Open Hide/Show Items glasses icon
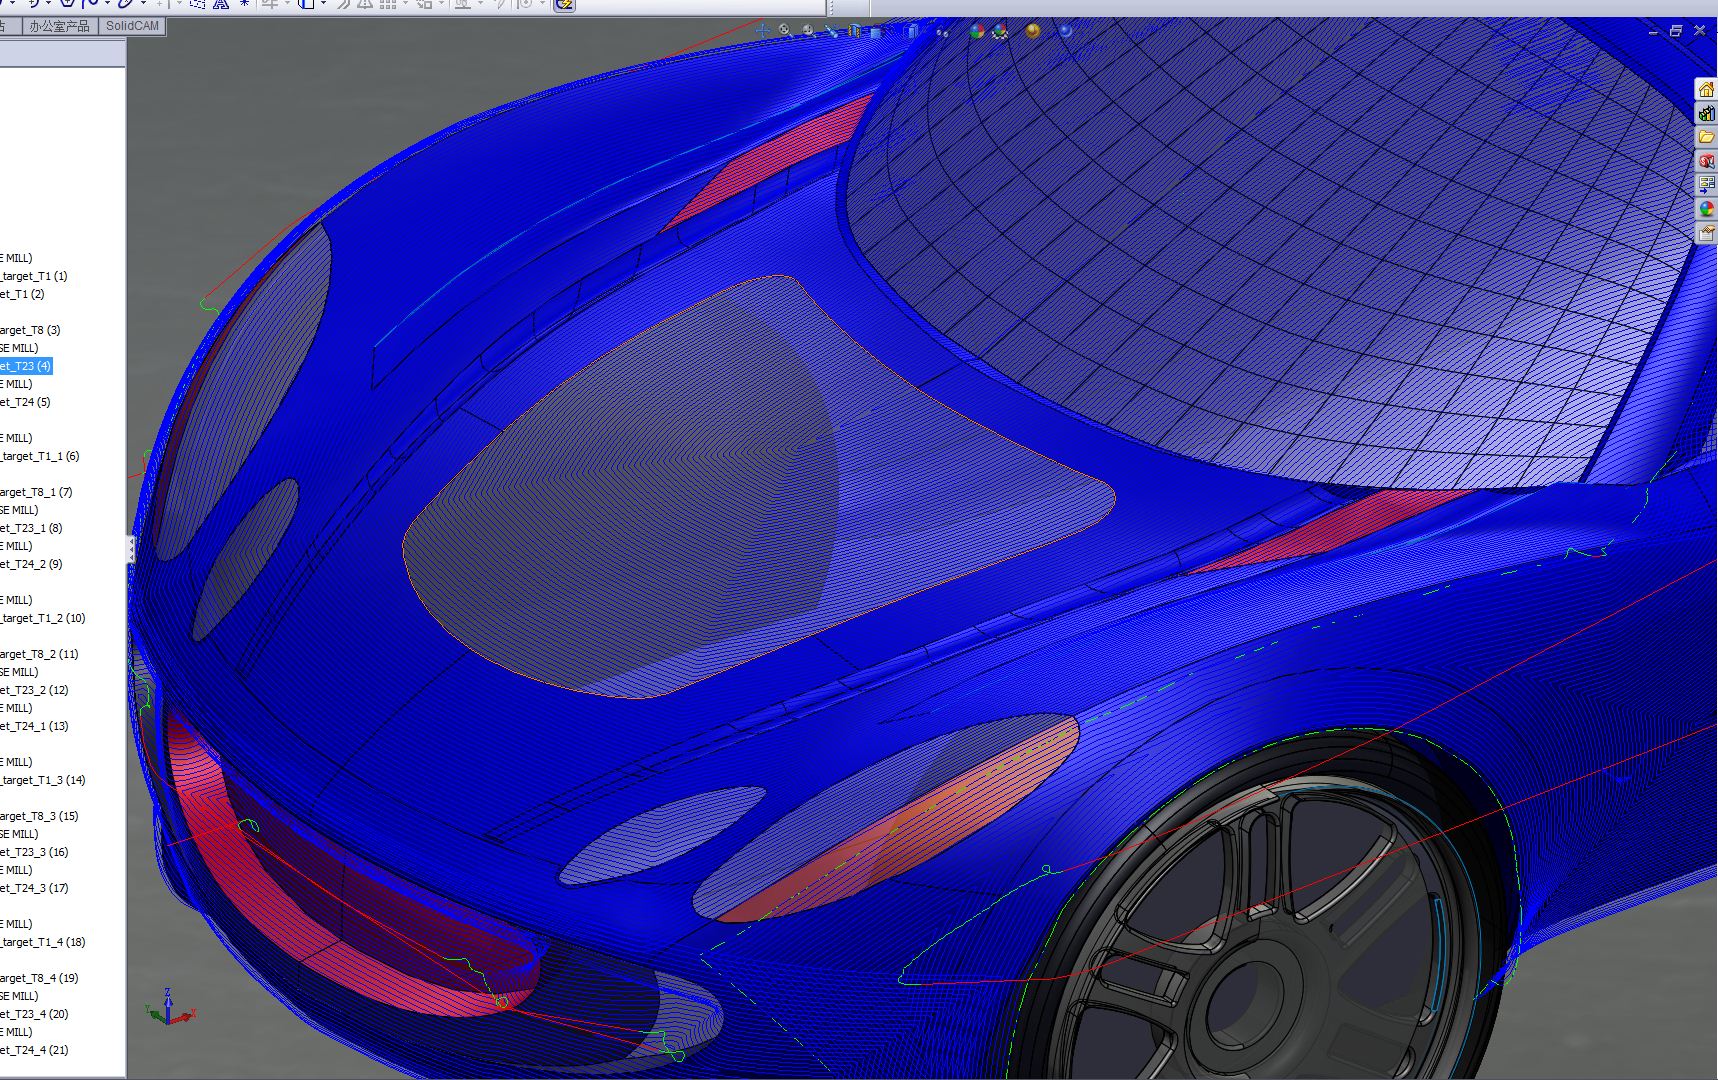The image size is (1718, 1080). click(942, 32)
